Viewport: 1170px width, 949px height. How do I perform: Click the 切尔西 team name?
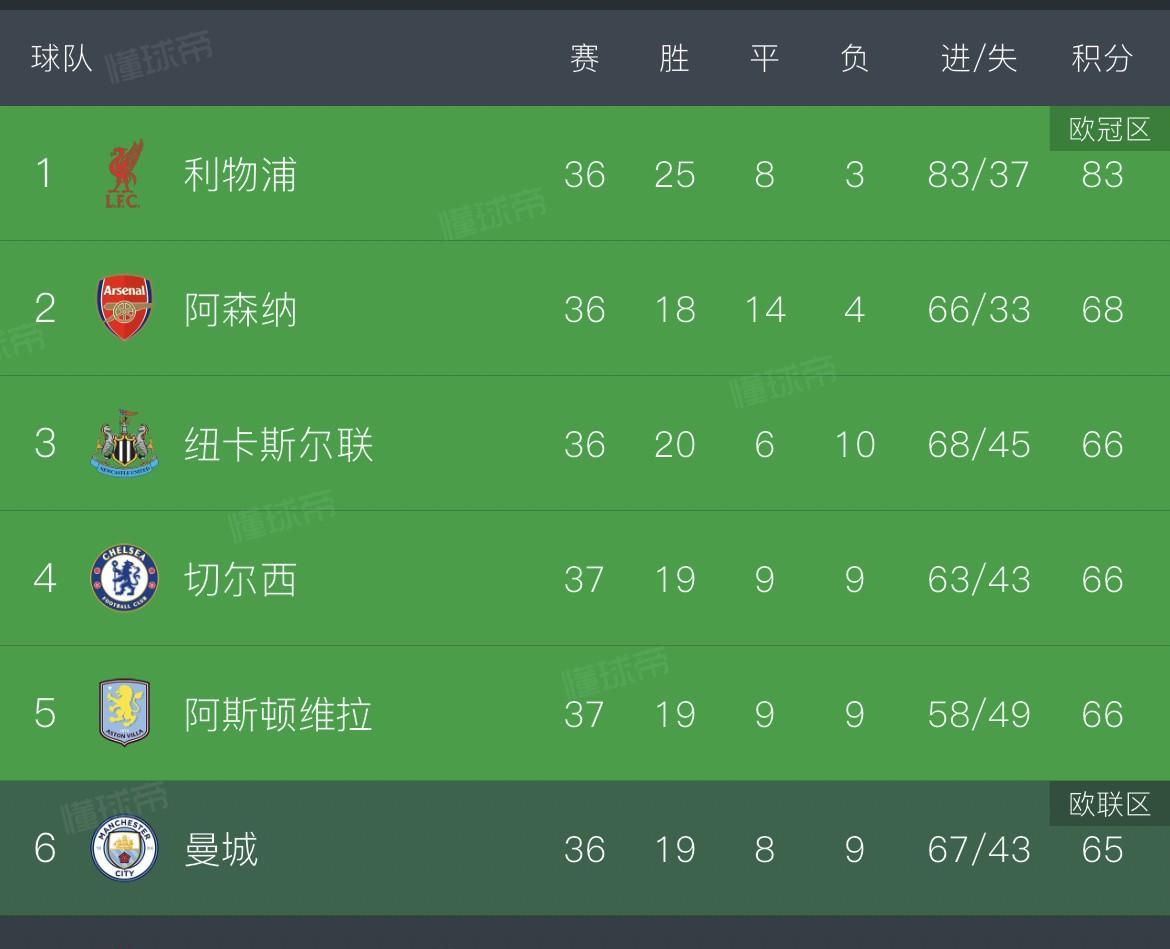point(240,580)
